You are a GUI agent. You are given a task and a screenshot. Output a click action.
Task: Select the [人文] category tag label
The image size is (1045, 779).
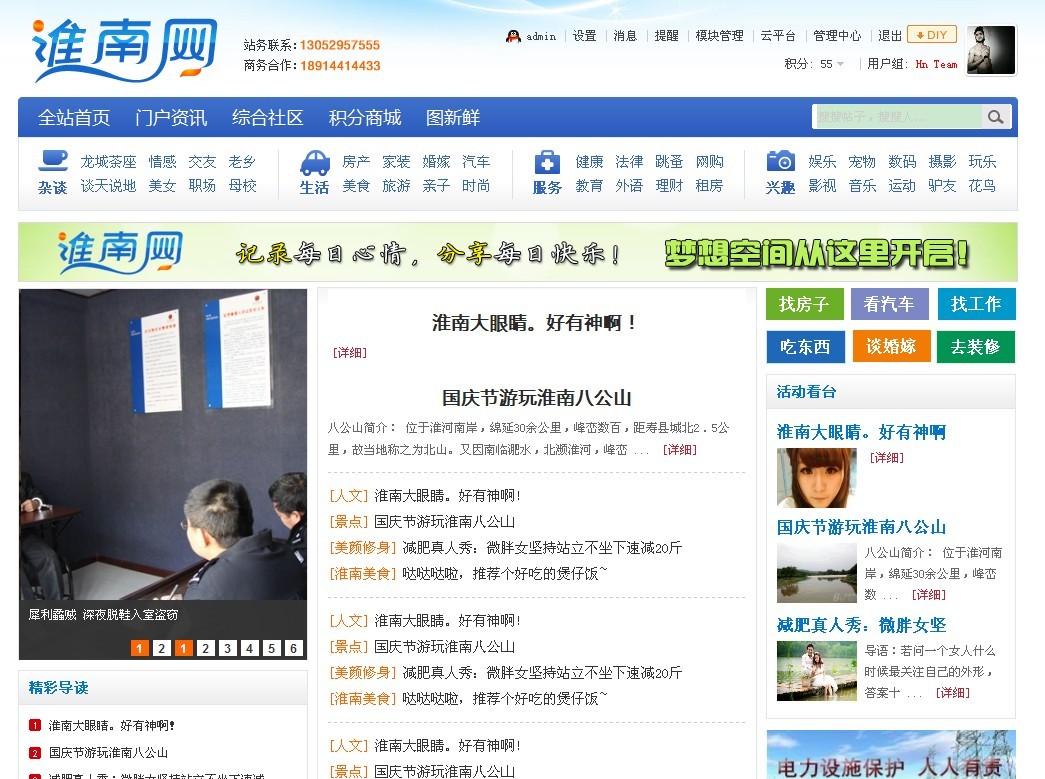(x=347, y=494)
